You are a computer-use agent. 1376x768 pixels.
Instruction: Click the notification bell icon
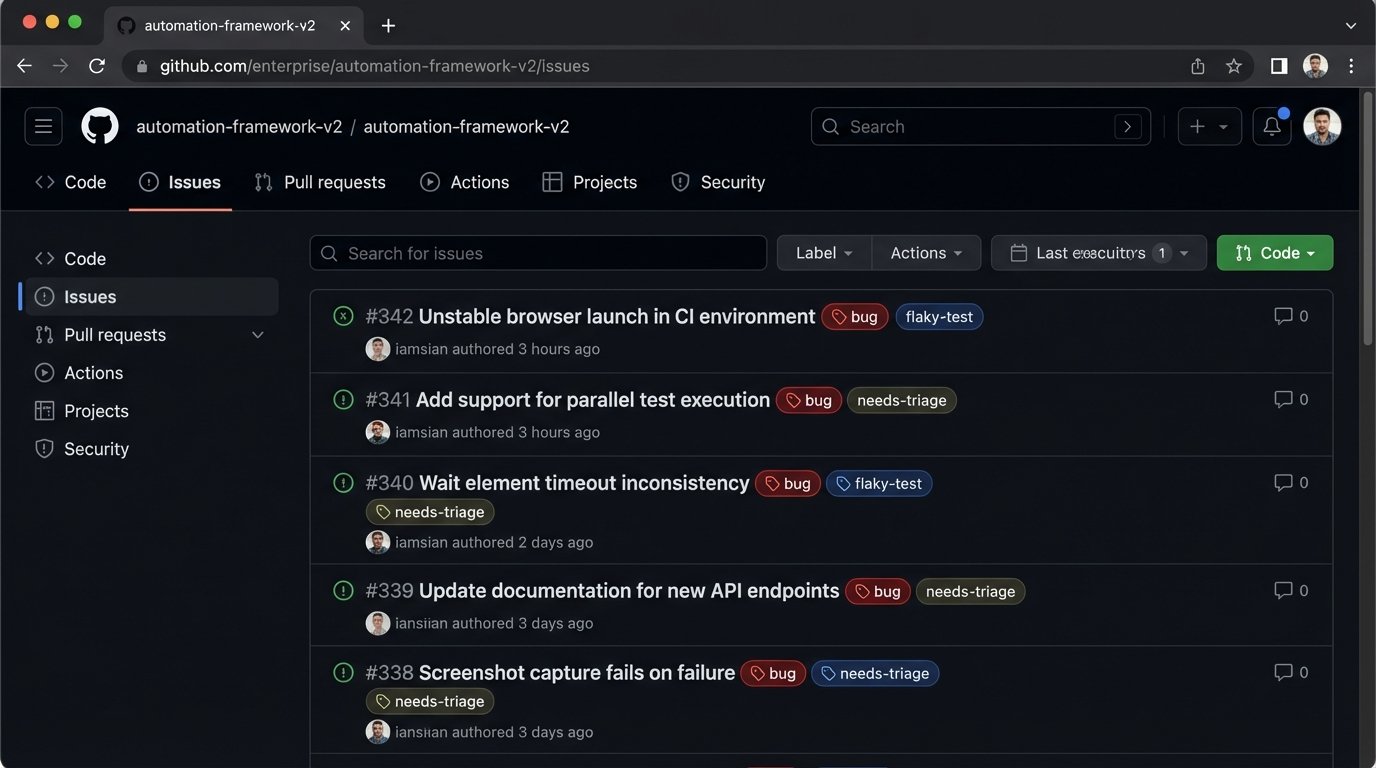1270,126
